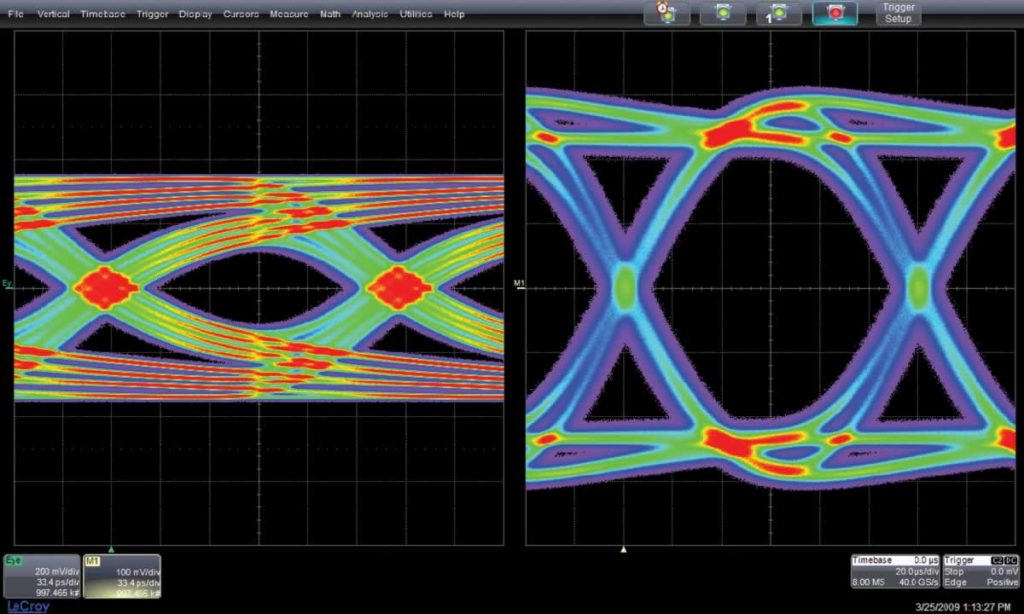Expand the Analysis menu

pyautogui.click(x=370, y=15)
